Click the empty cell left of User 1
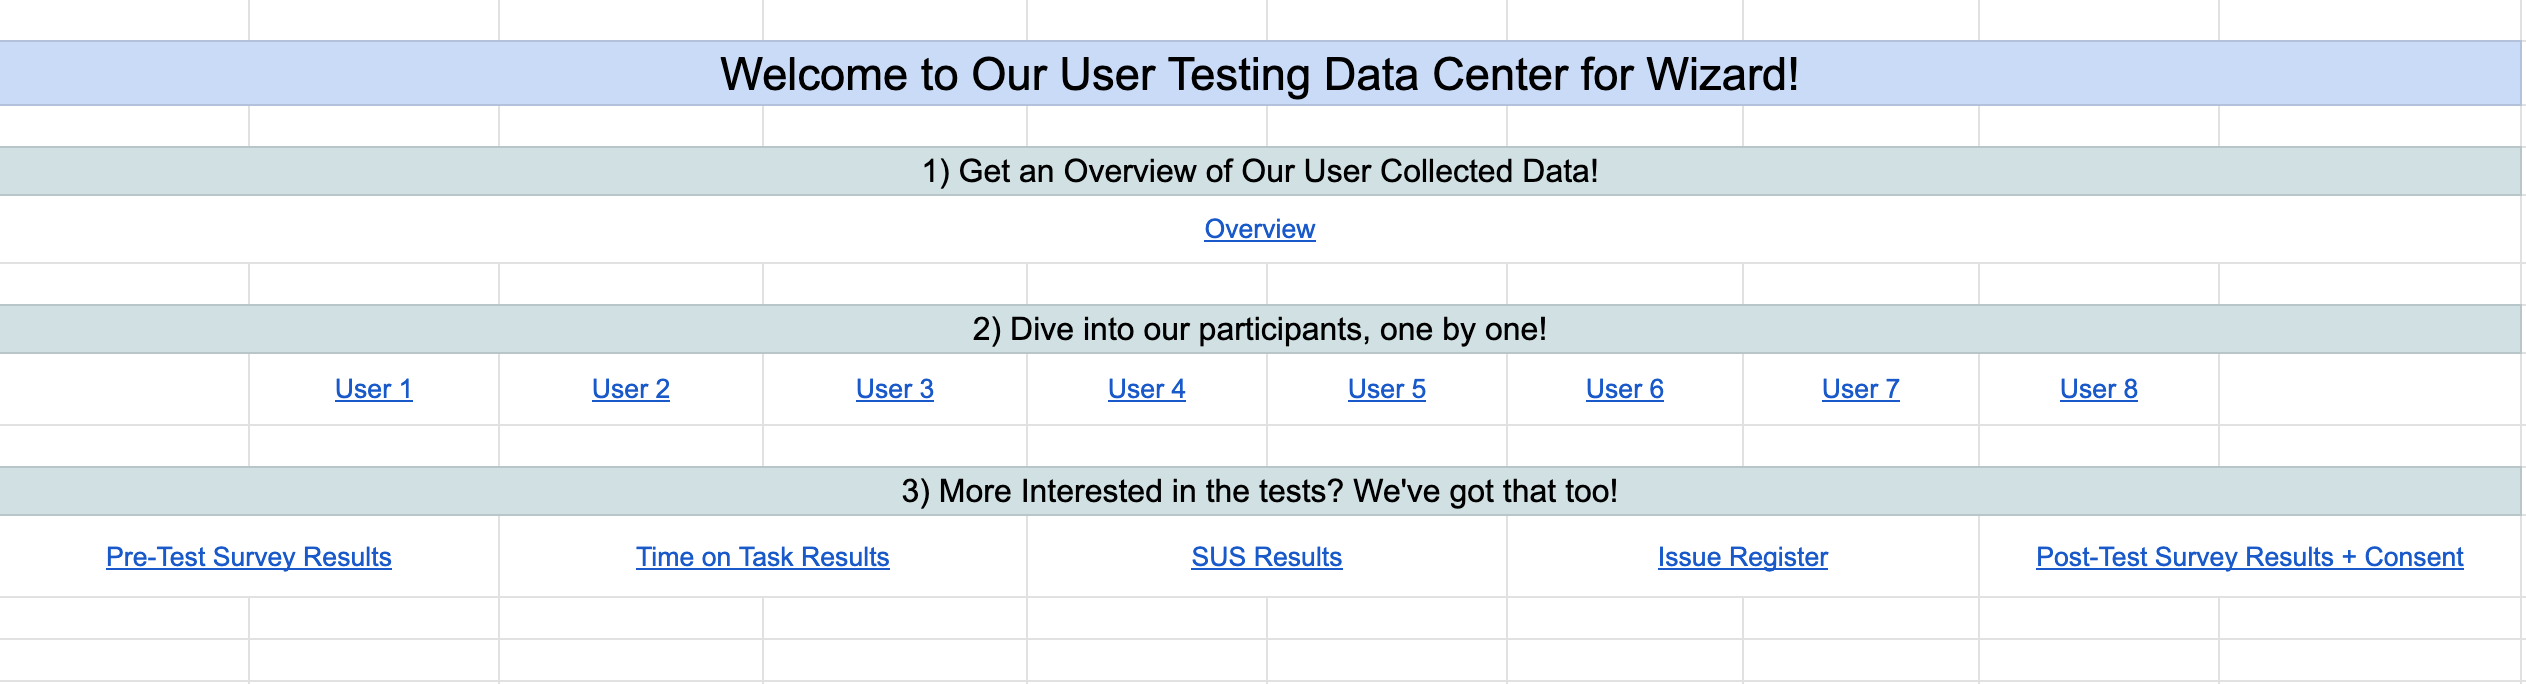The image size is (2526, 684). point(124,389)
